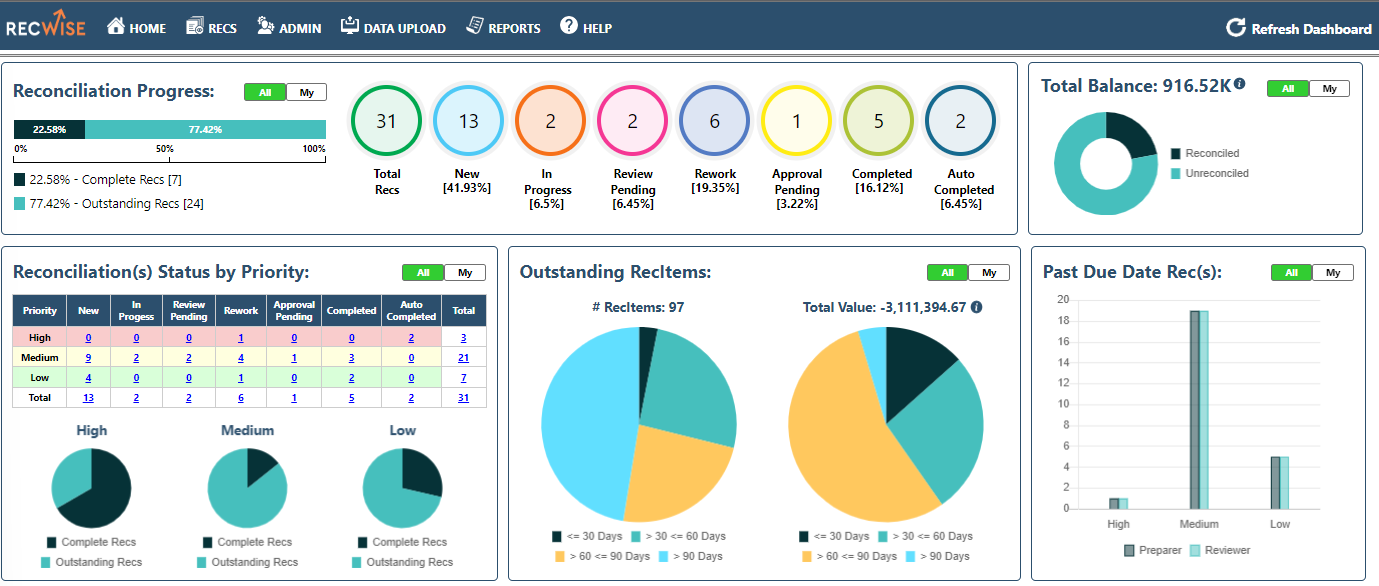Open the High priority Rework link
Screen dimensions: 1379x586
click(x=241, y=337)
